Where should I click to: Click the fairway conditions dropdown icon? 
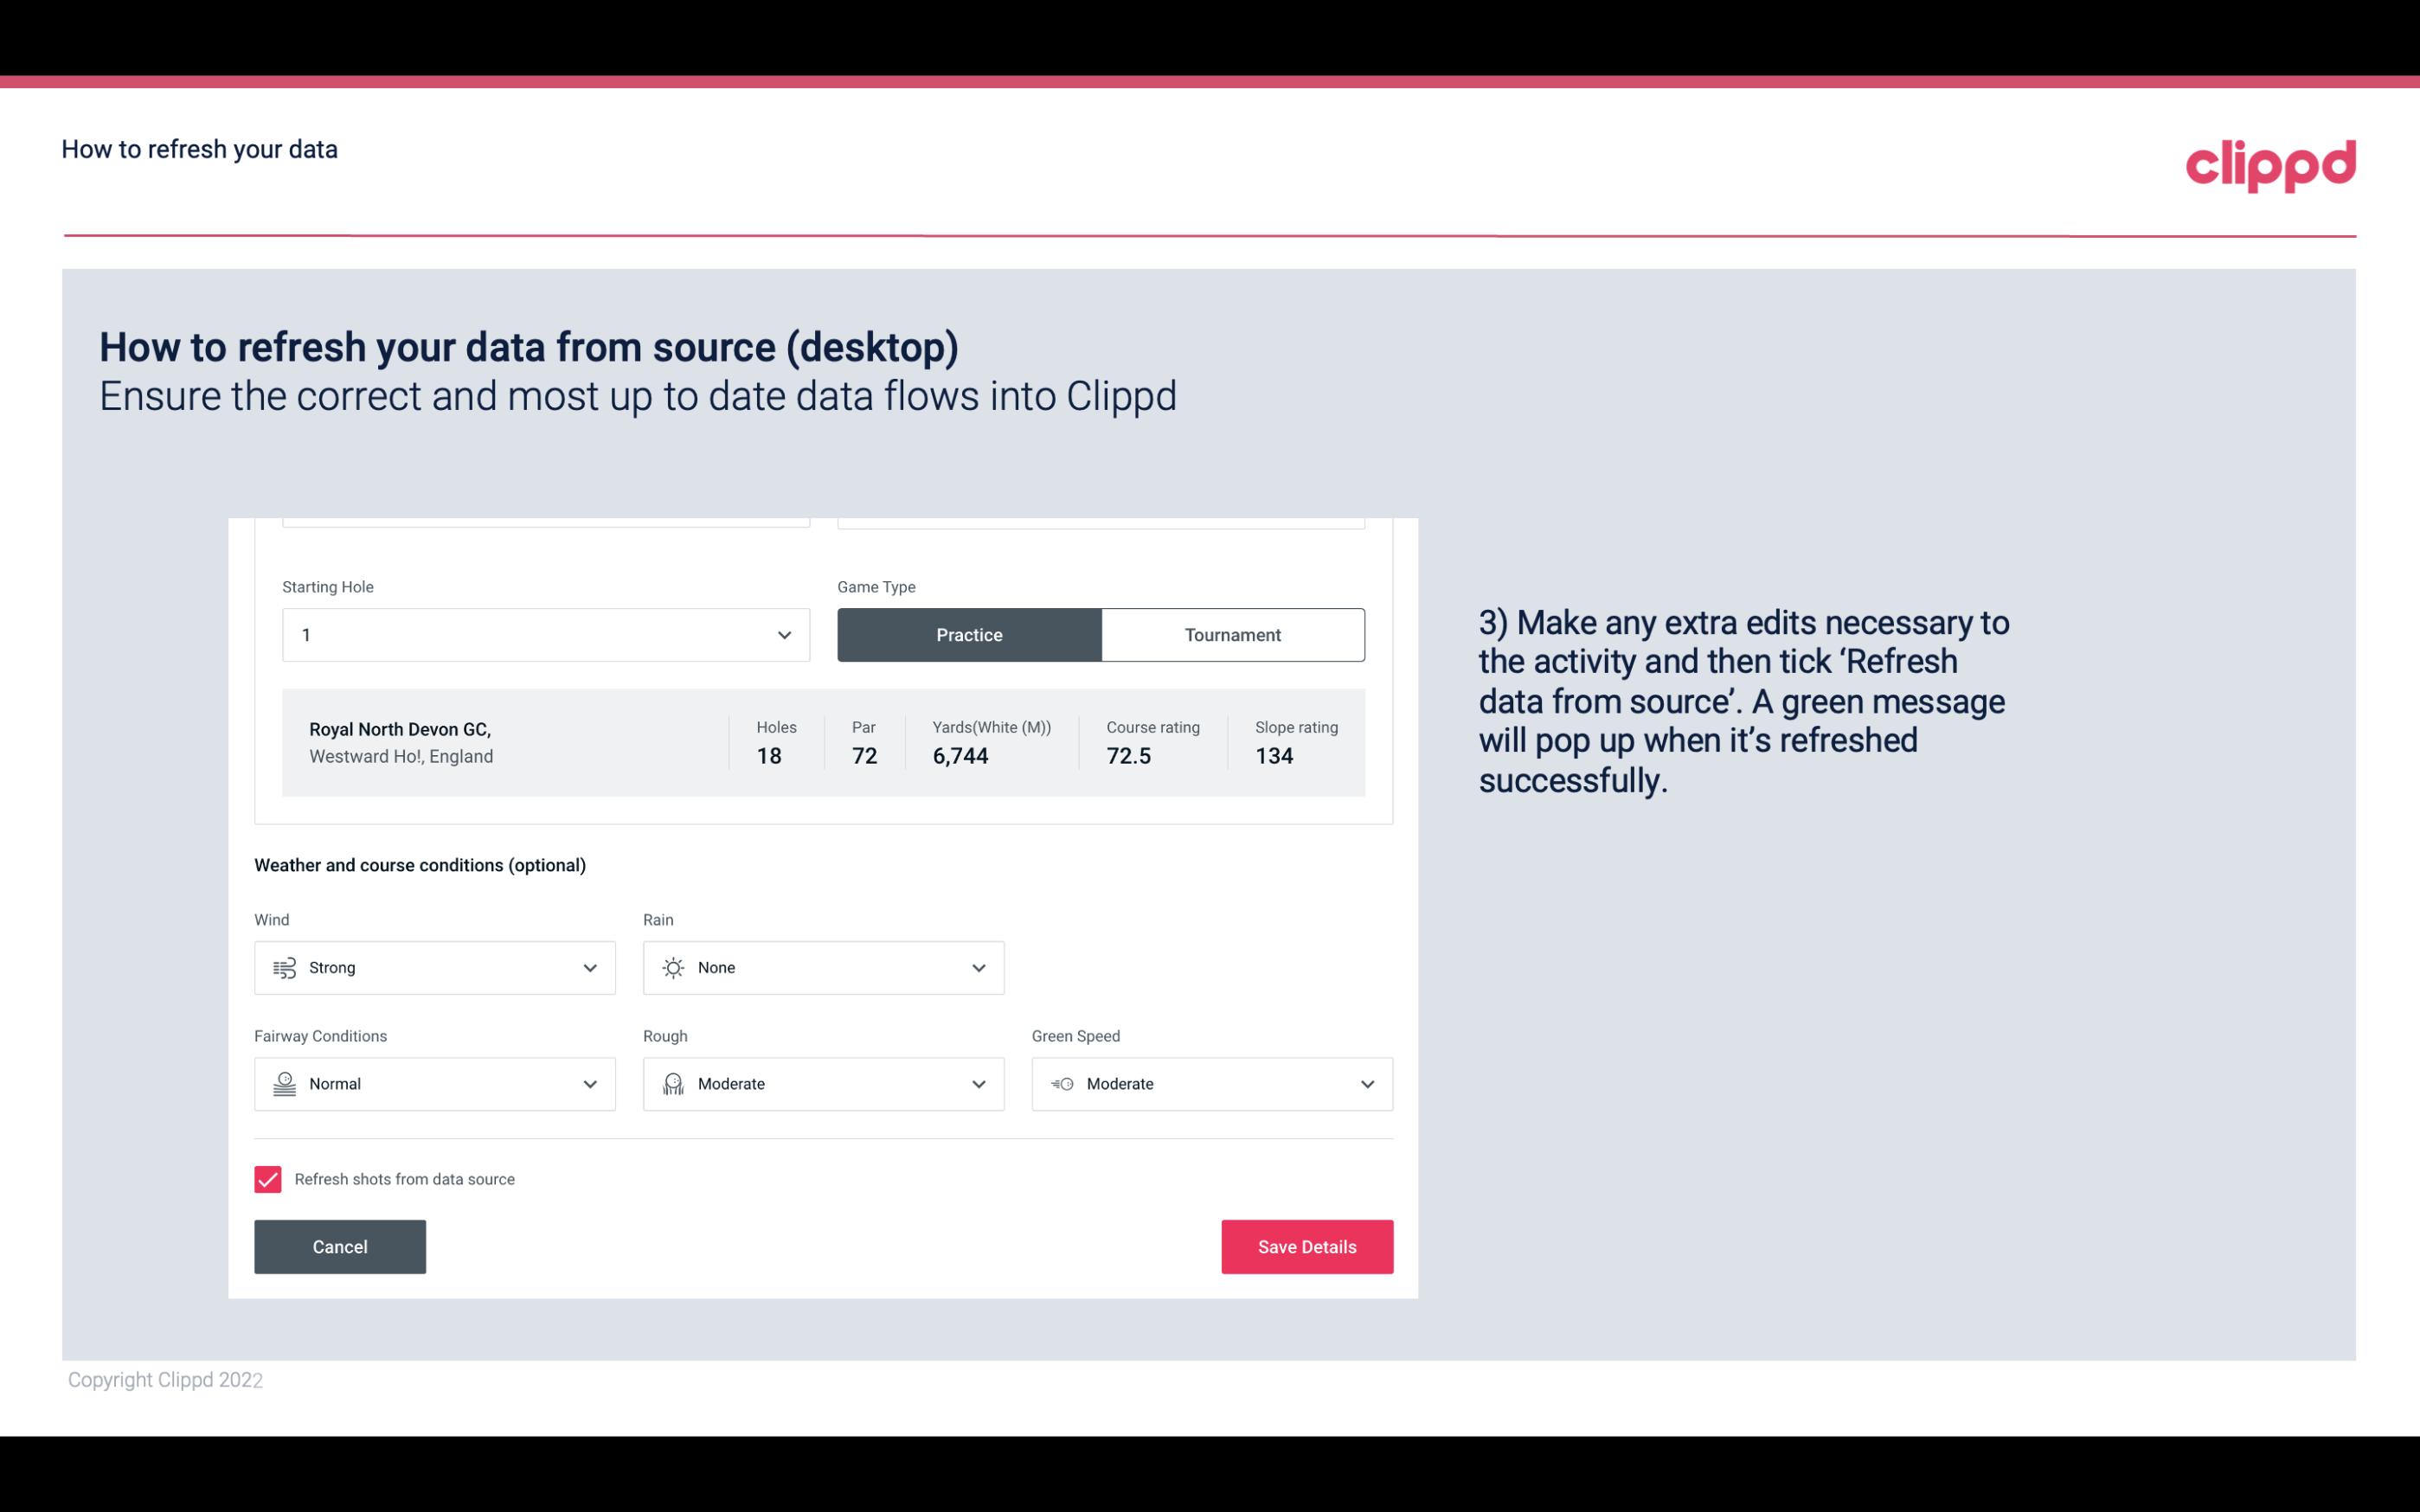click(x=589, y=1084)
